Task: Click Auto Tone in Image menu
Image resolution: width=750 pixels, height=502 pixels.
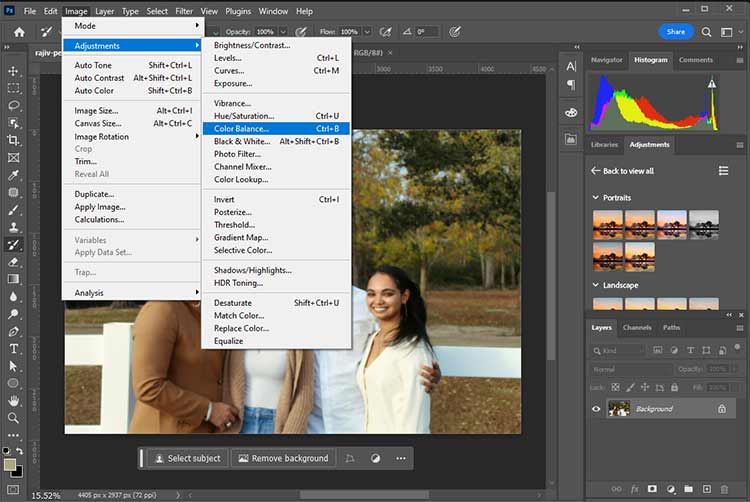Action: point(133,65)
